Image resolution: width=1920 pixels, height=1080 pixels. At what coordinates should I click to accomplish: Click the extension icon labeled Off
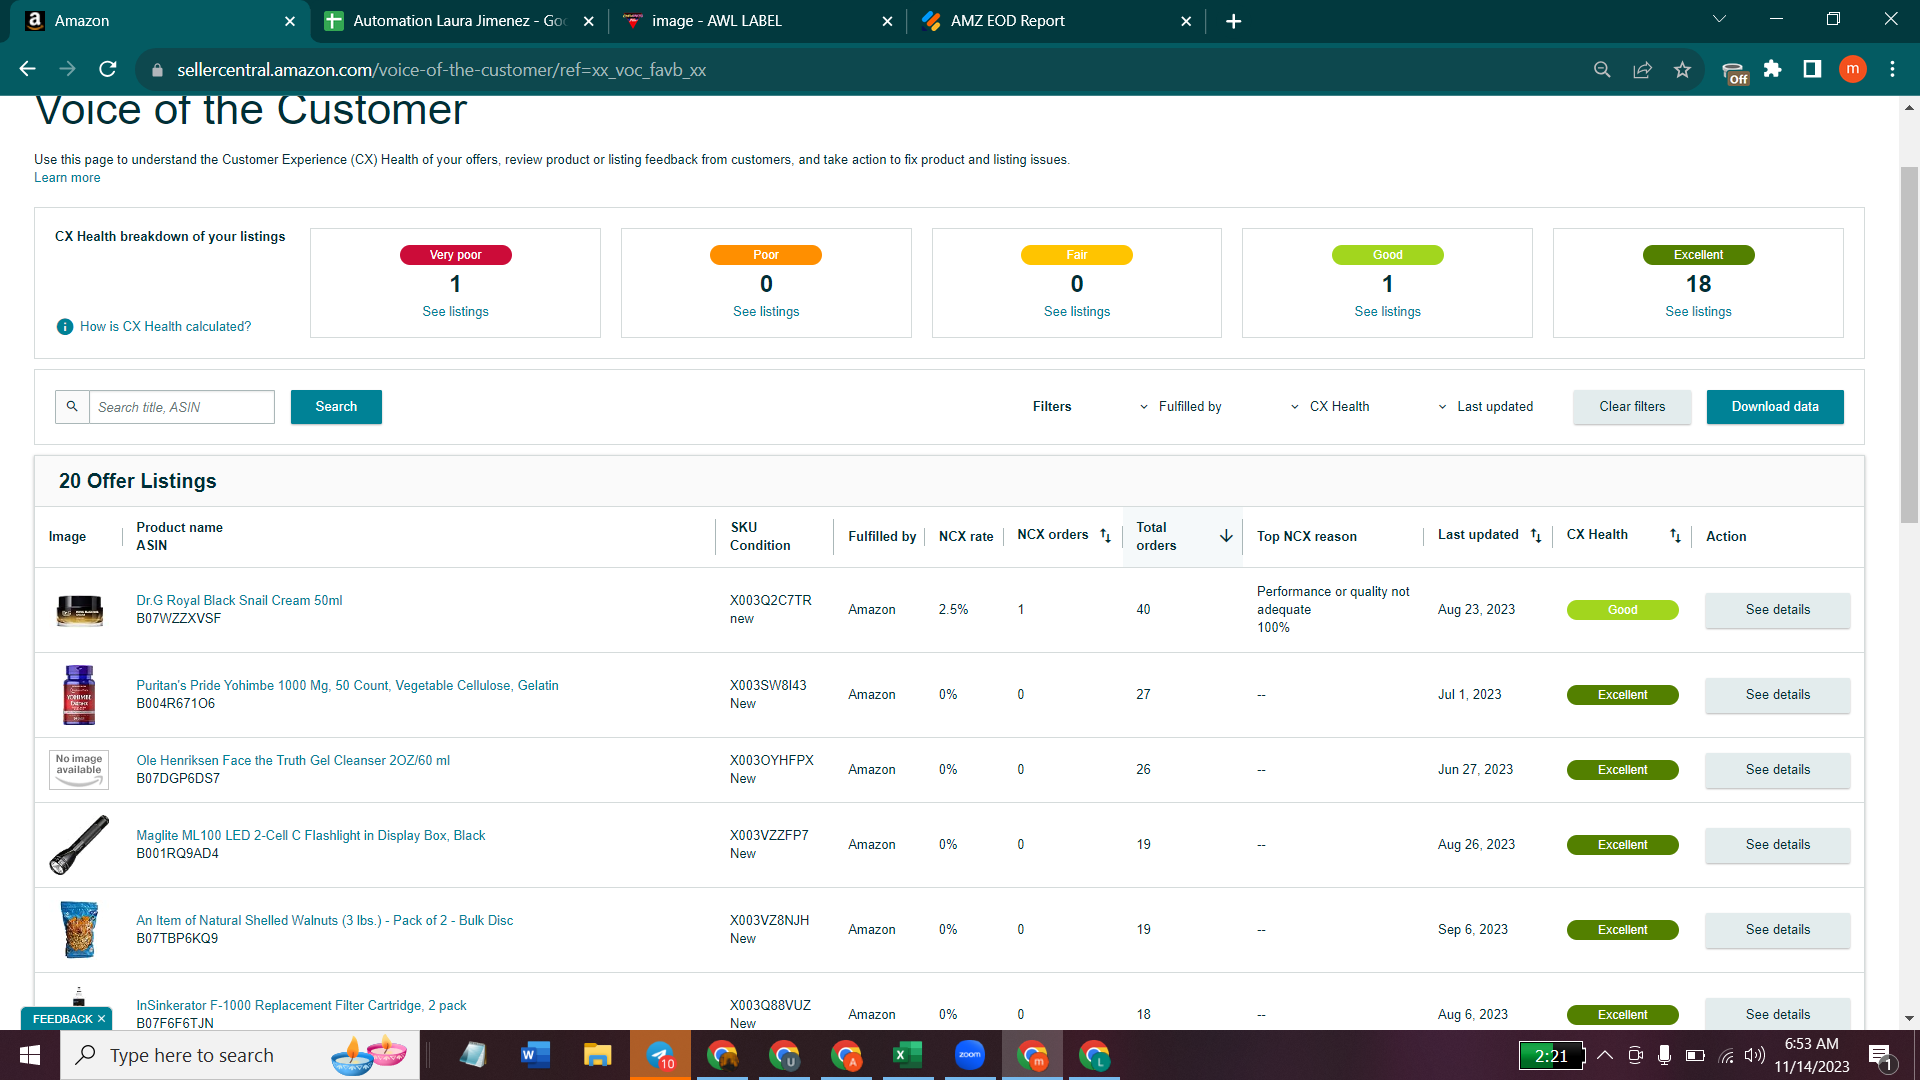click(x=1734, y=72)
